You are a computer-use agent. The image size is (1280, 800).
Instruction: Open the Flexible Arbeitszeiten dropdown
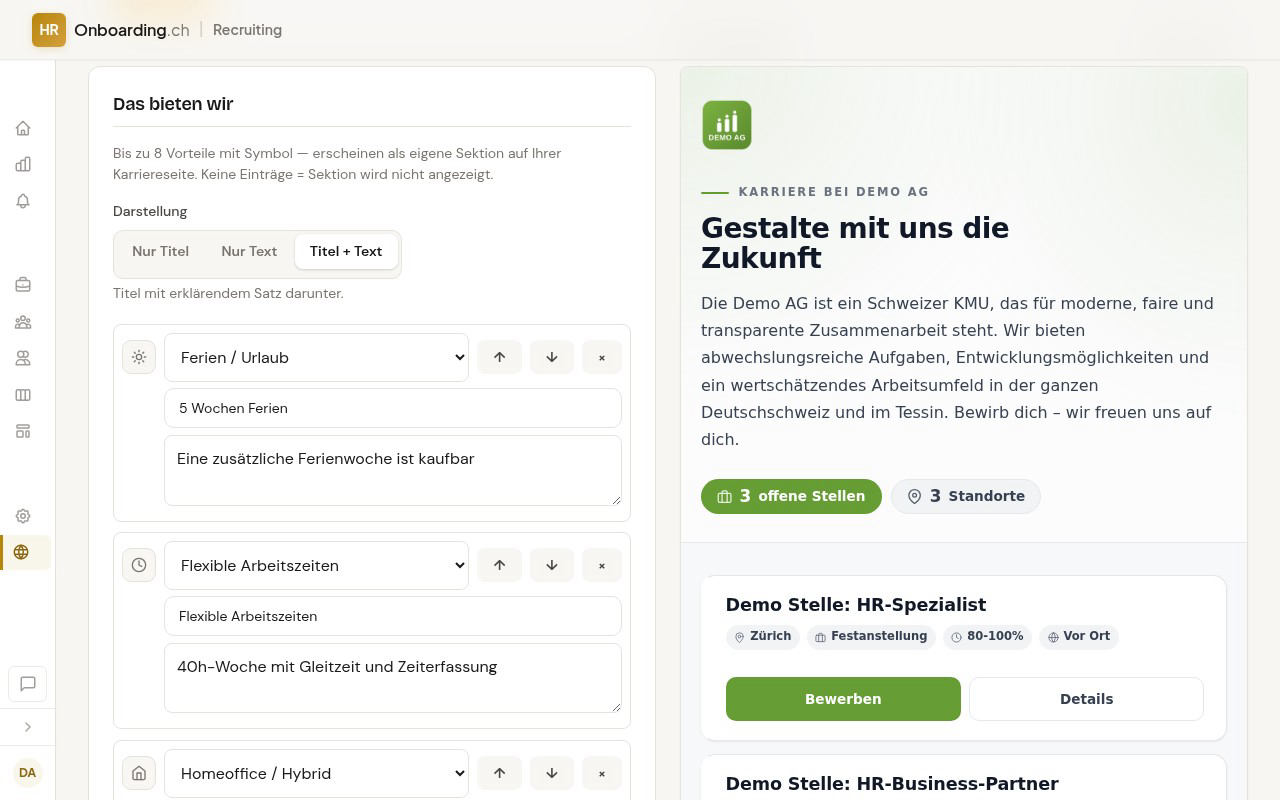[316, 565]
